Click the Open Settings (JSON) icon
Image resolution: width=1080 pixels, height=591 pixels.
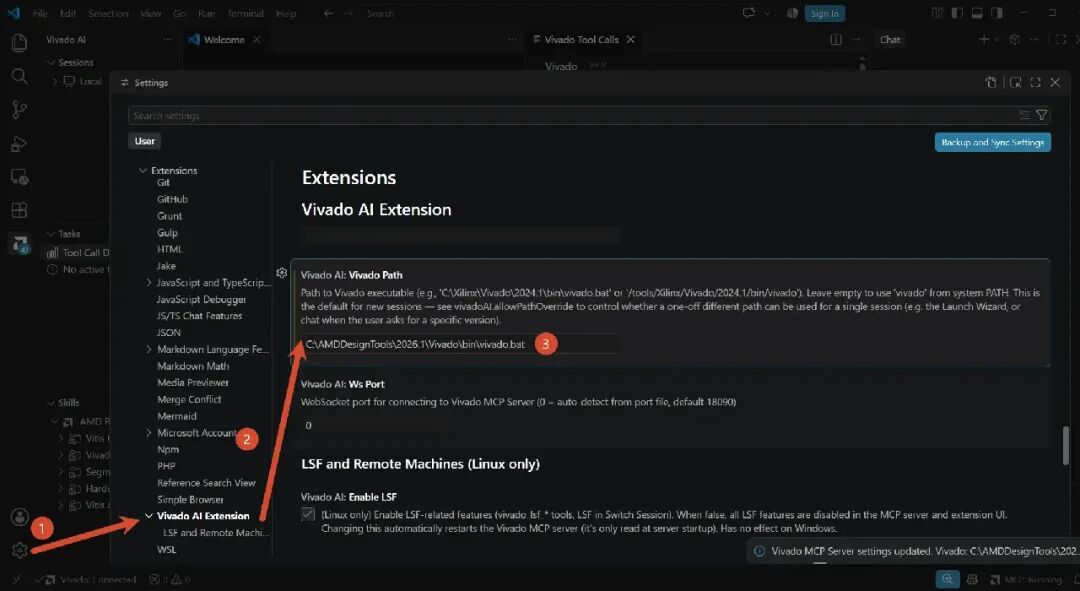(991, 83)
